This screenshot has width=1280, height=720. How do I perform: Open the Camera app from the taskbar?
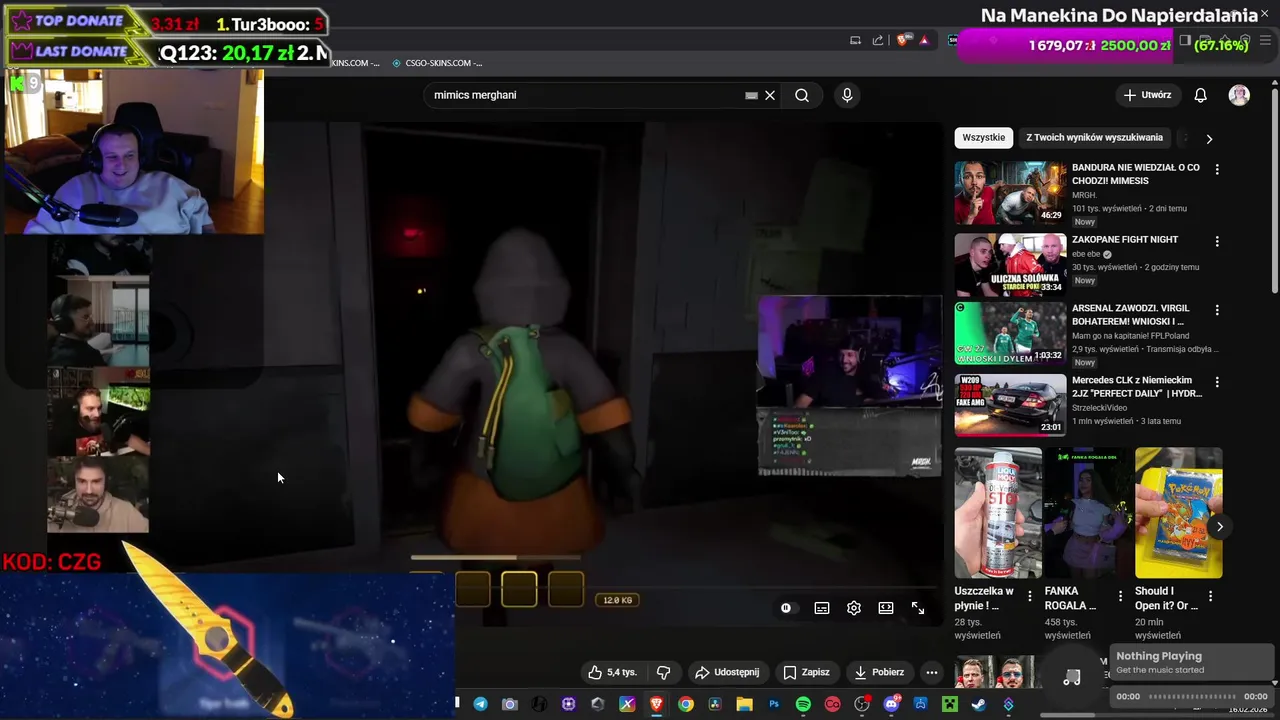coord(510,704)
